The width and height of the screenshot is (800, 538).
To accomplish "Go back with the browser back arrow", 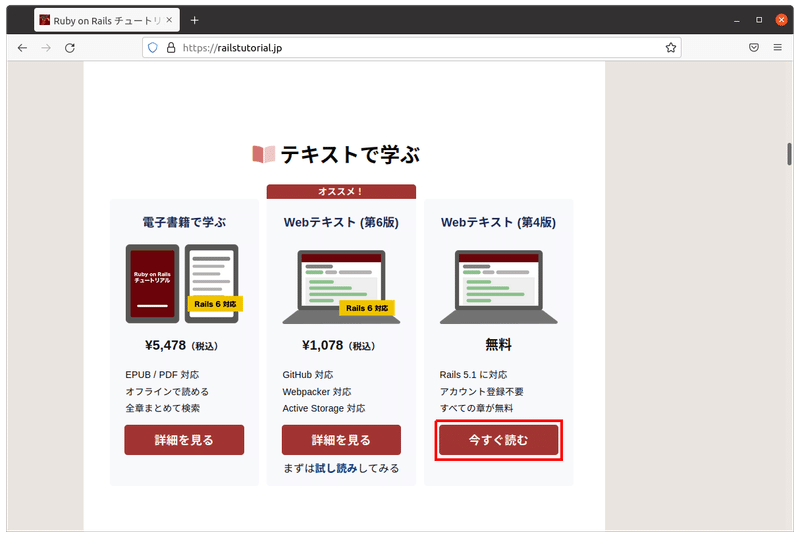I will pos(22,48).
